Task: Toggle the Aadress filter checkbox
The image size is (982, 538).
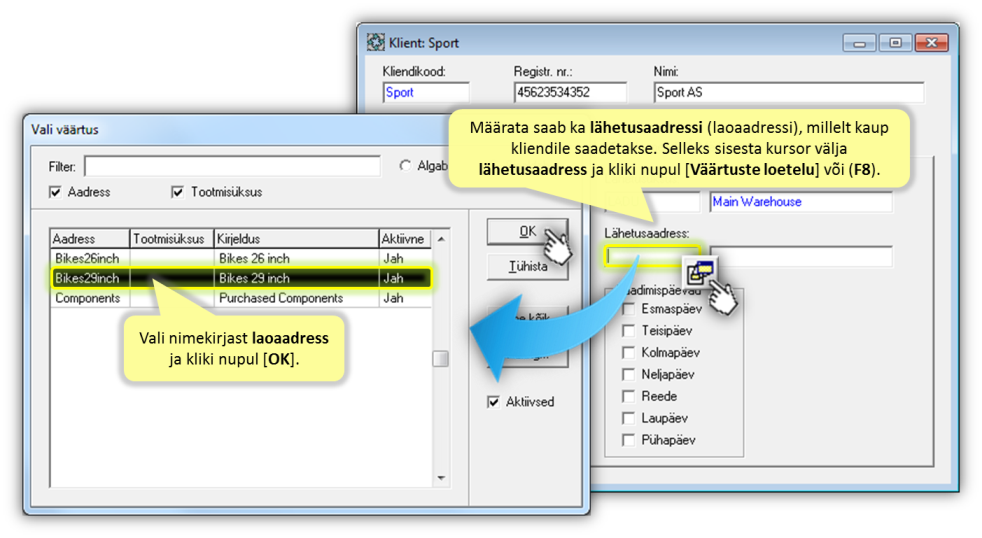Action: pyautogui.click(x=55, y=192)
